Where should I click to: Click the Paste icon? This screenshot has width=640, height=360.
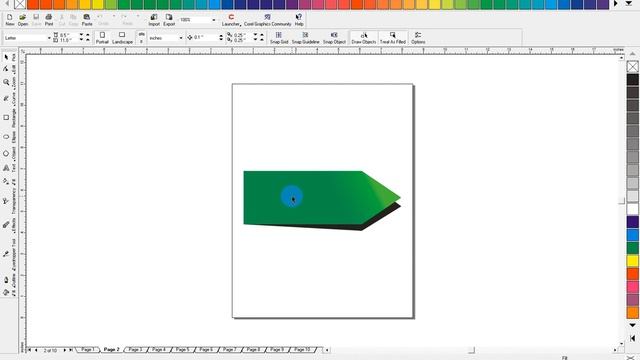[87, 20]
